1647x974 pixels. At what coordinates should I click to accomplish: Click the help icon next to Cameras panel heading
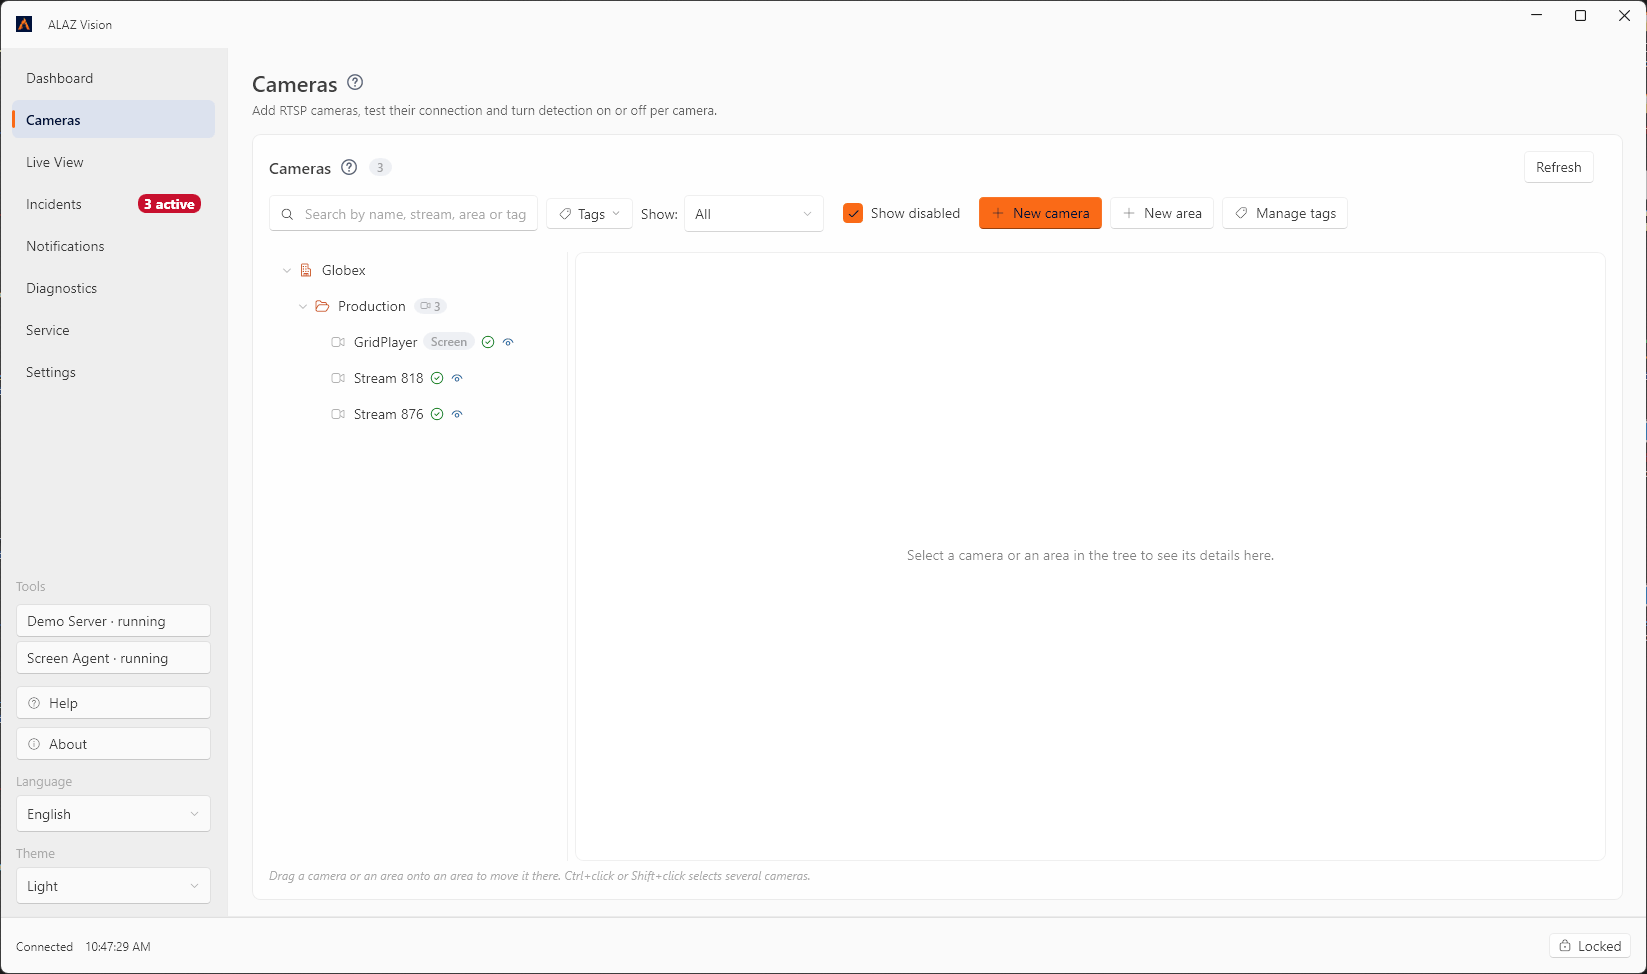tap(349, 167)
